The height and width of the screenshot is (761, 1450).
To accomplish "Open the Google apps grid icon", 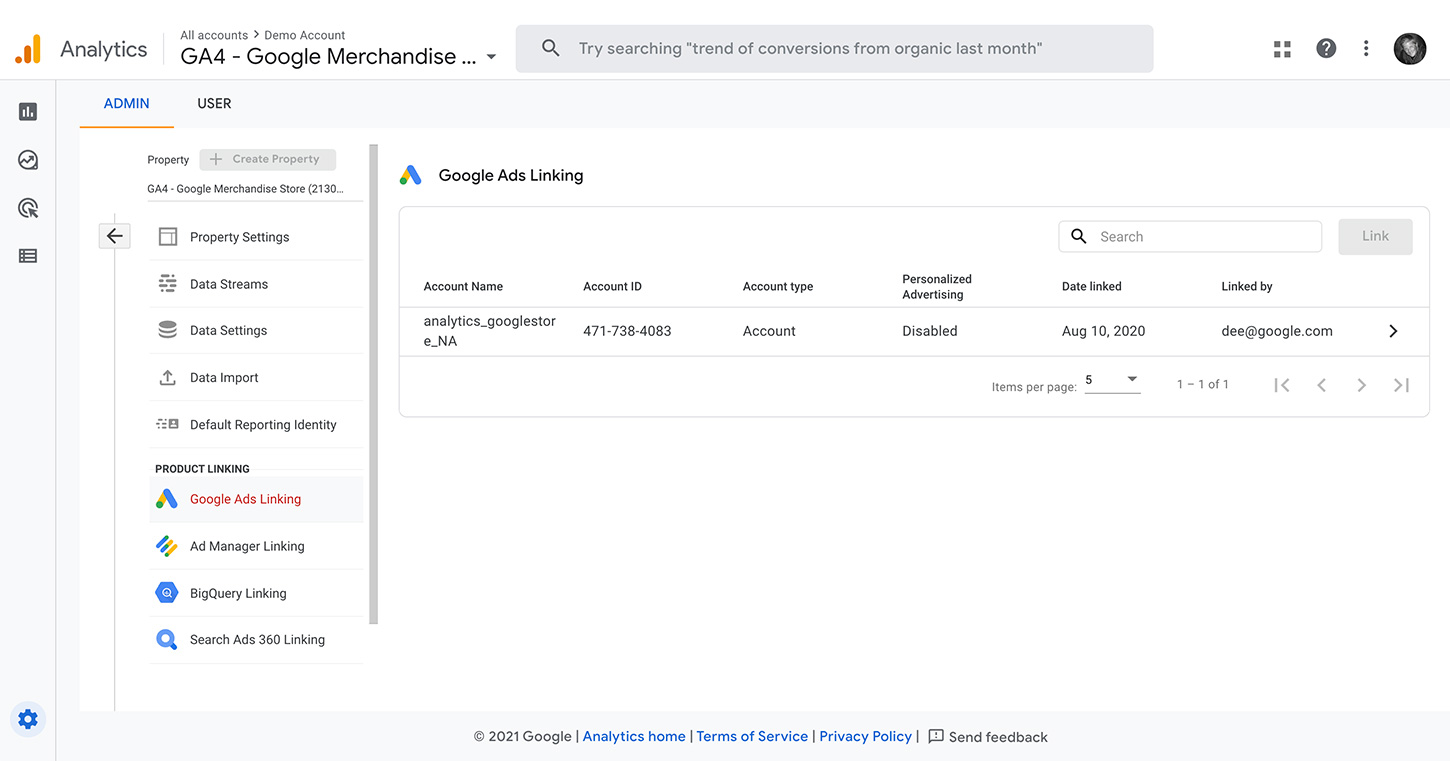I will (x=1282, y=49).
